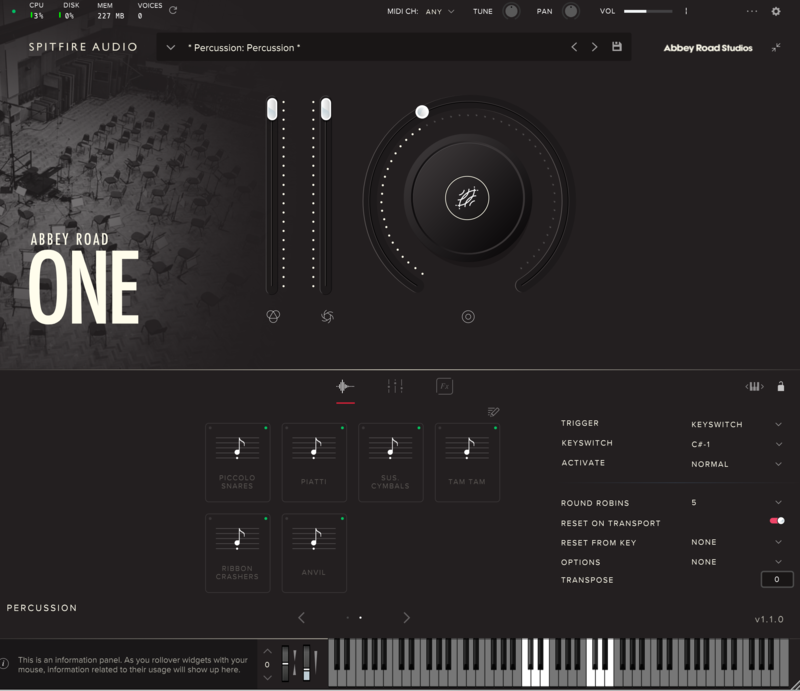The image size is (800, 691).
Task: Select the Piccolo Snares technique
Action: (237, 462)
